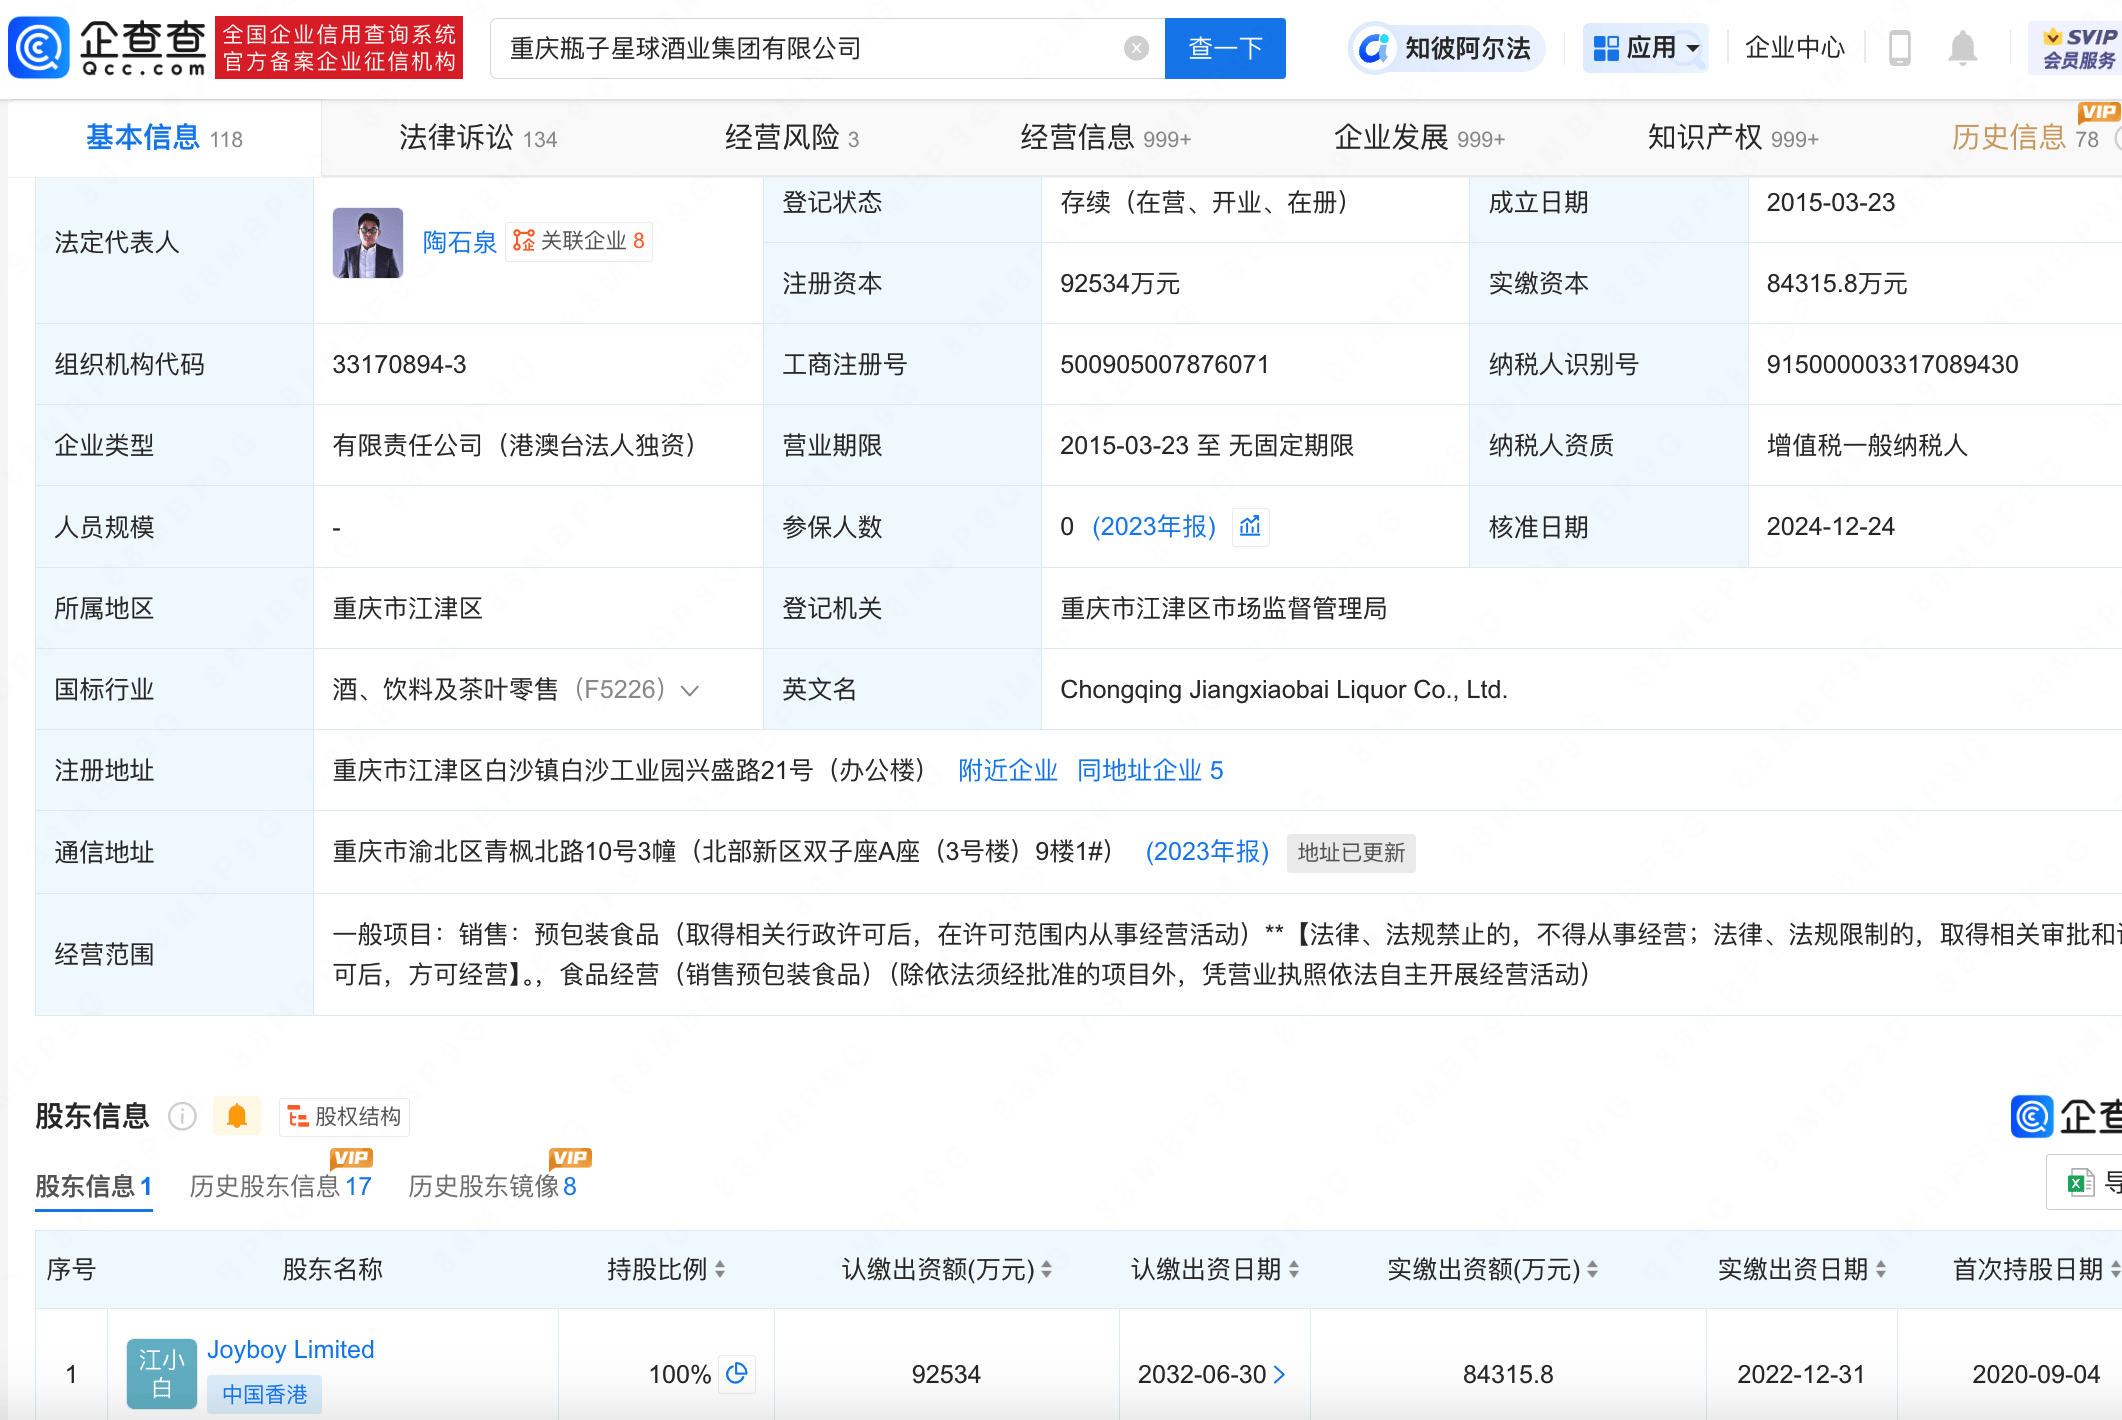Open 企业中心 enterprise center
Image resolution: width=2122 pixels, height=1420 pixels.
(x=1794, y=48)
